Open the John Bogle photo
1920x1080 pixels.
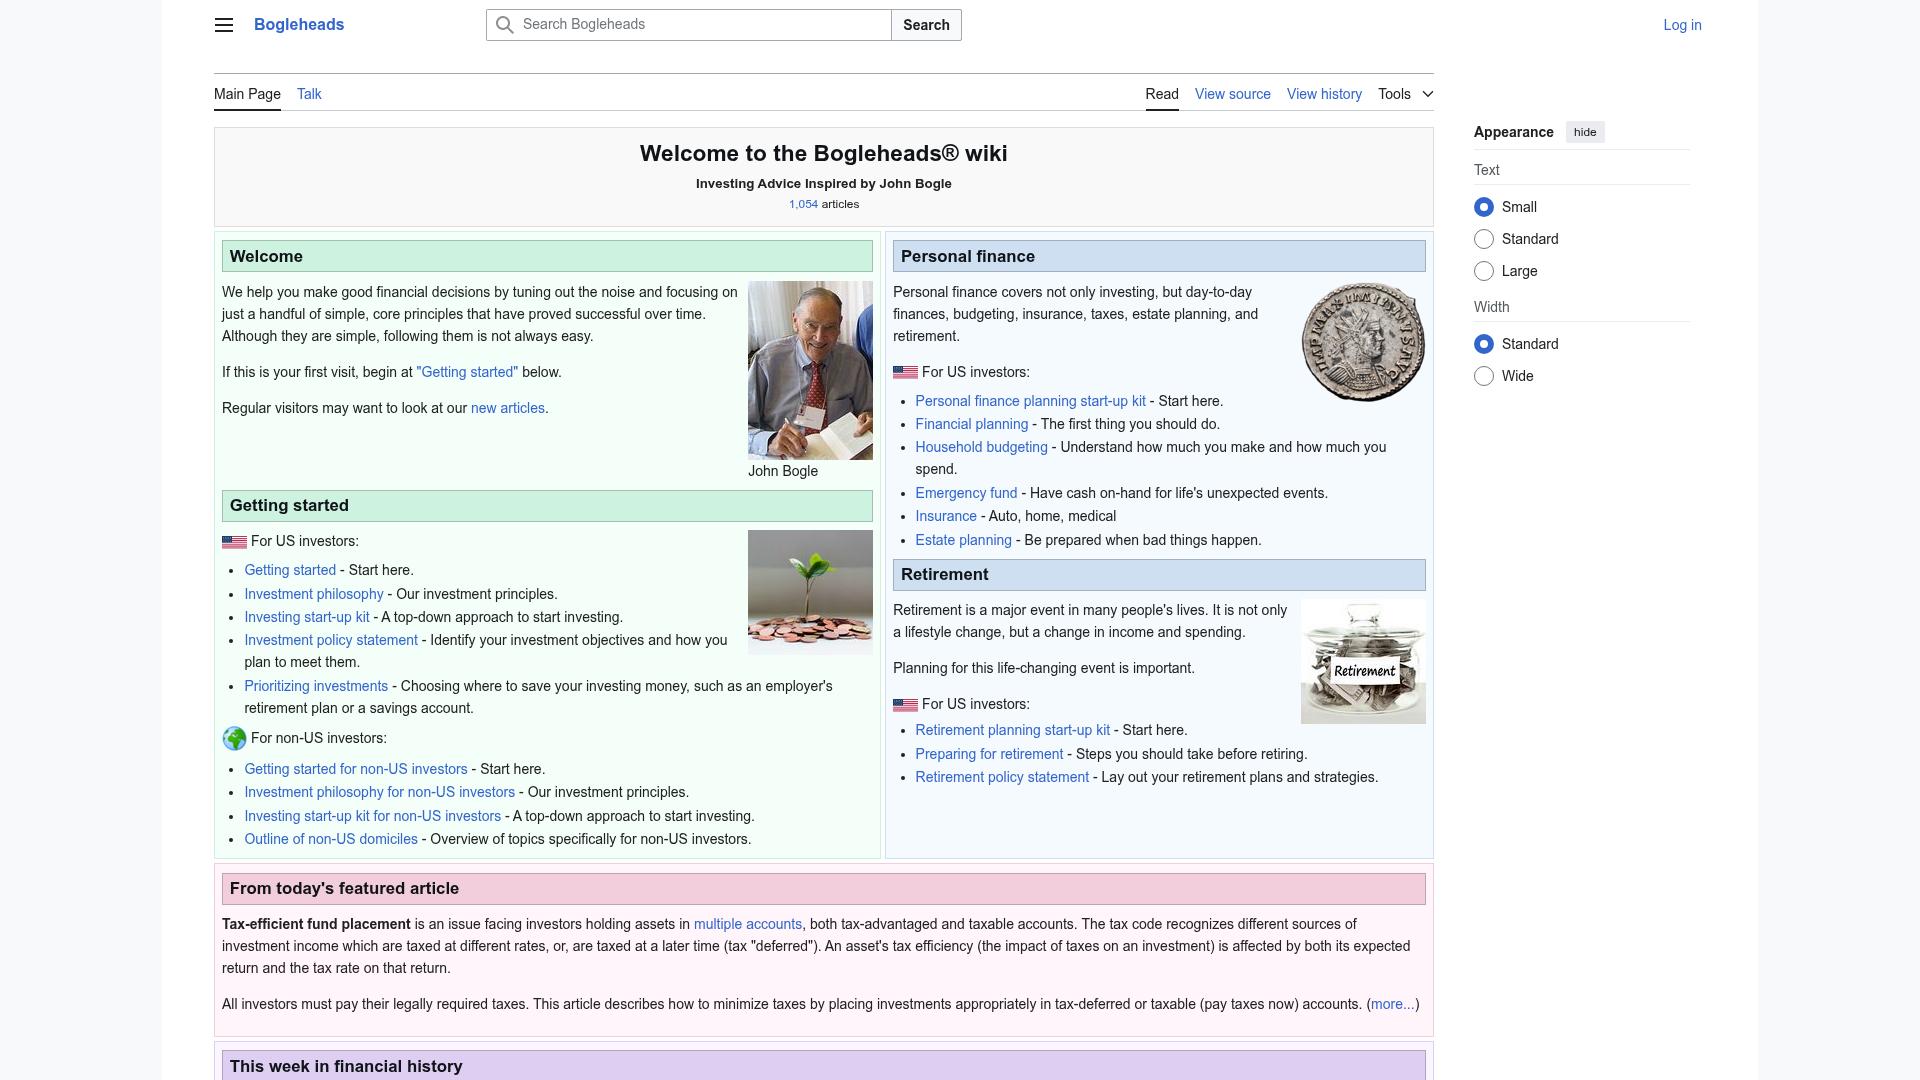pyautogui.click(x=810, y=370)
